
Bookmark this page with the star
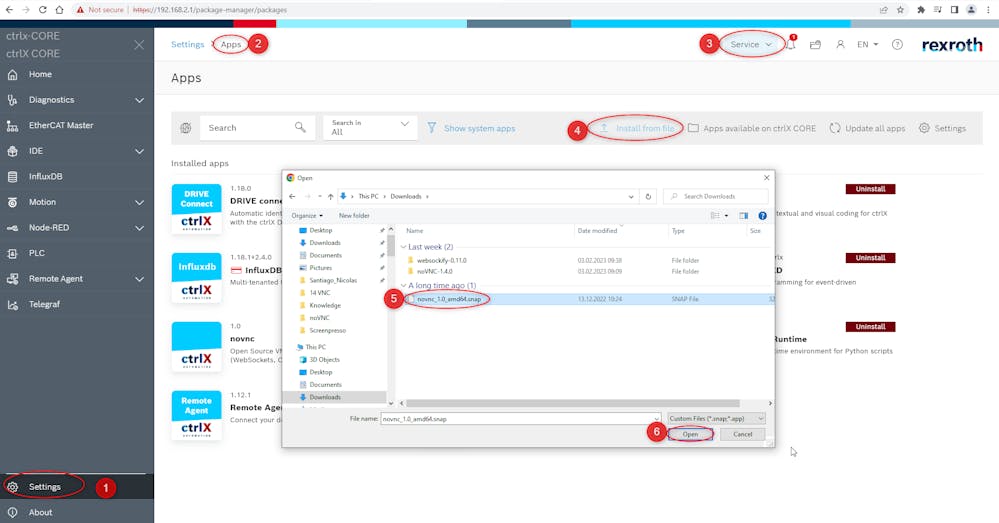(900, 10)
